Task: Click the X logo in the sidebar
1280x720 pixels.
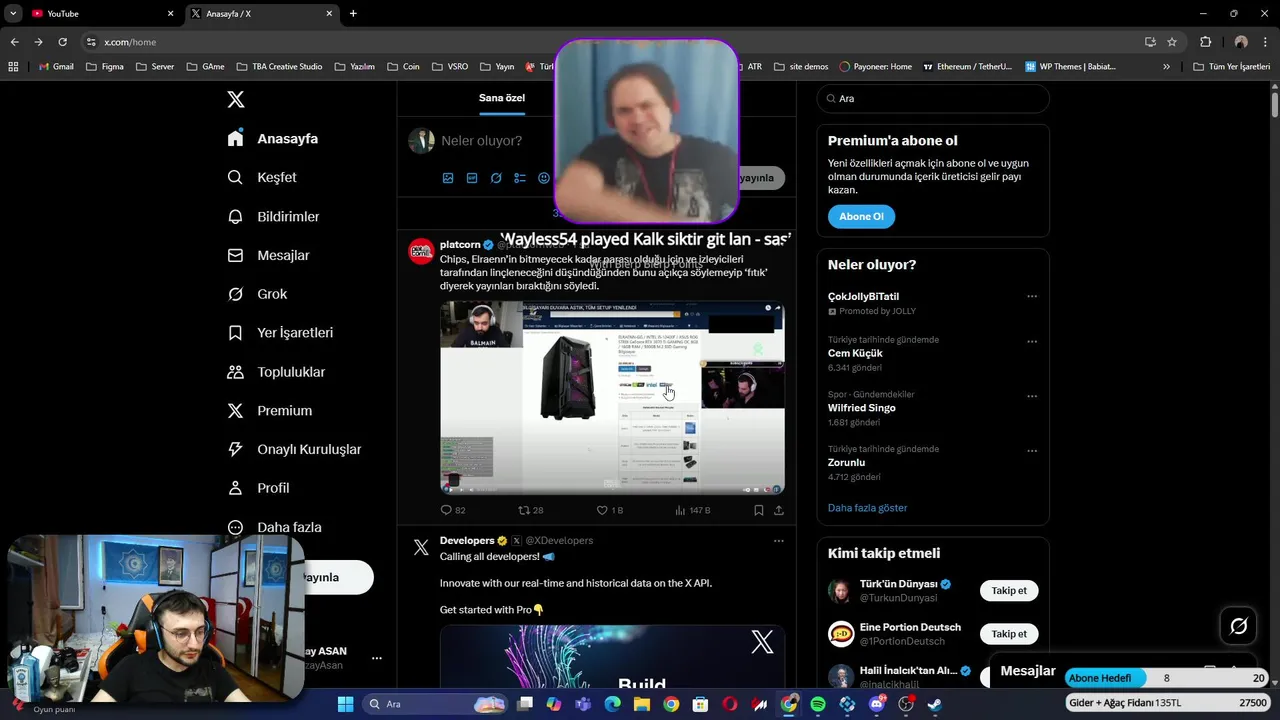Action: [x=236, y=99]
